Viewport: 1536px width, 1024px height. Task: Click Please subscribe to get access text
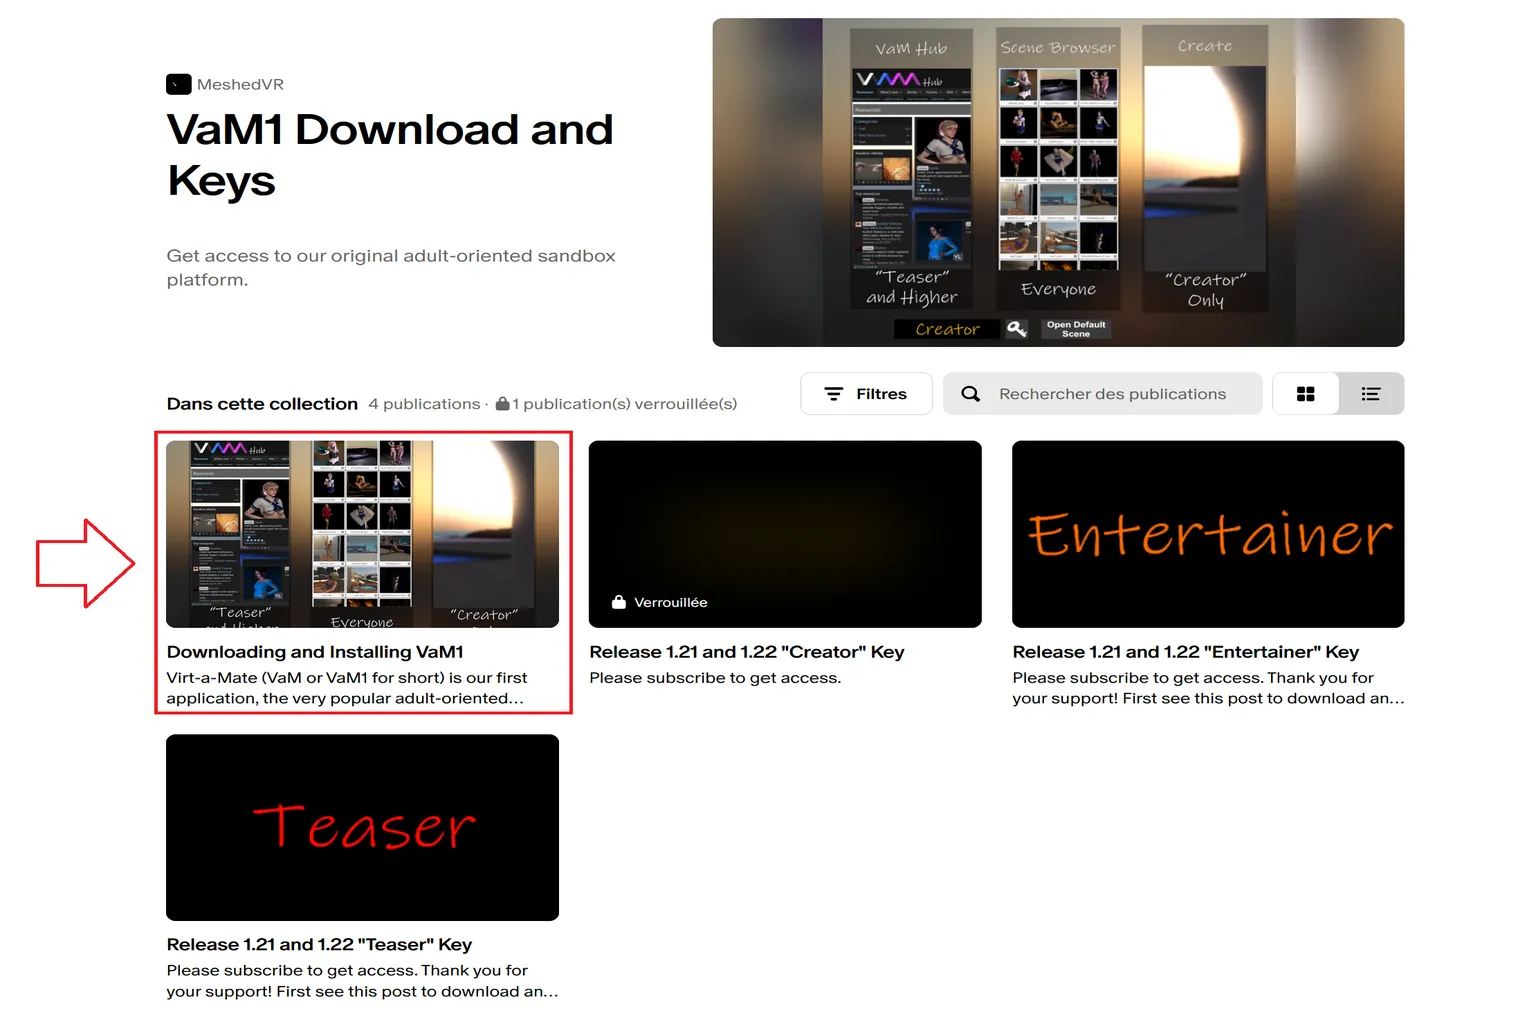click(x=715, y=678)
